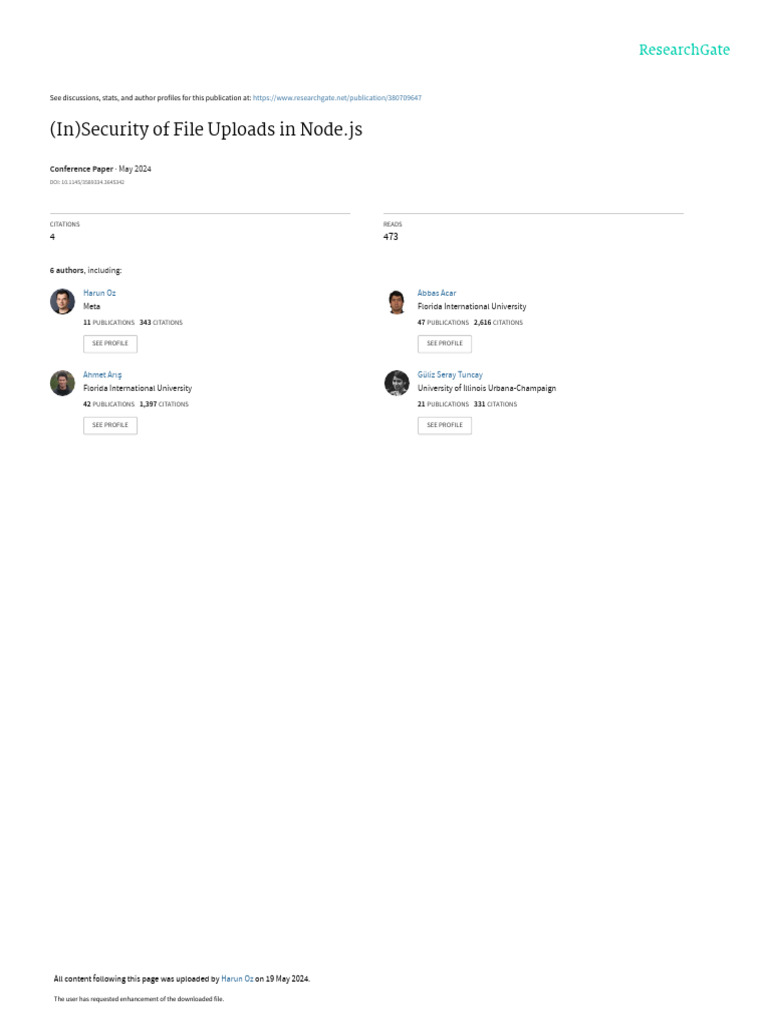Click the DOI number text
Viewport: 768px width, 1024px height.
[87, 182]
